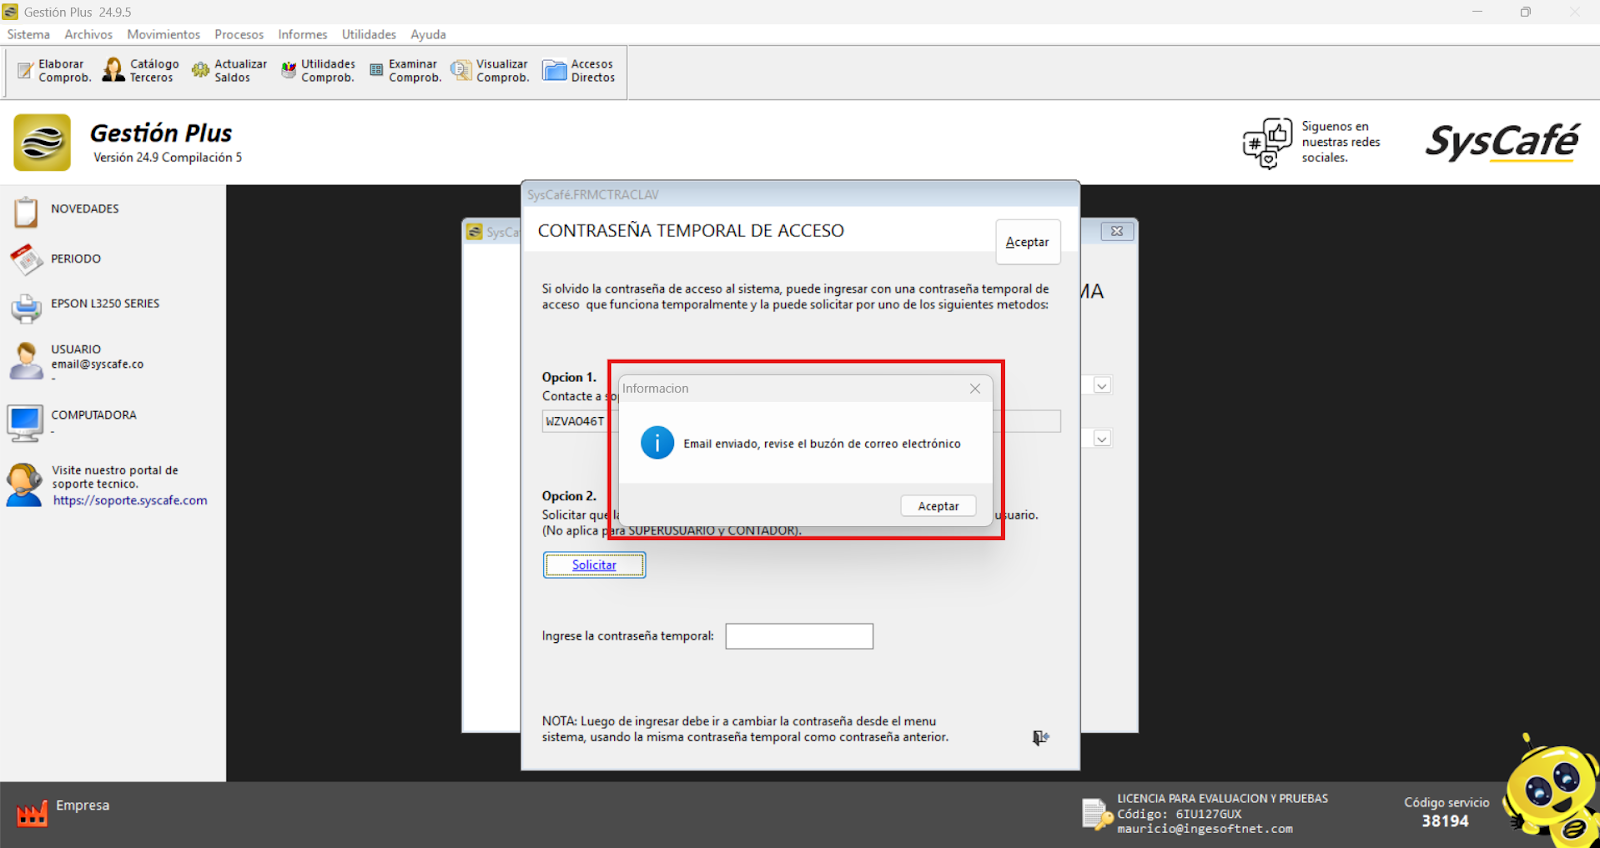Select the EPSON L3250 SERIES printer icon

(26, 307)
